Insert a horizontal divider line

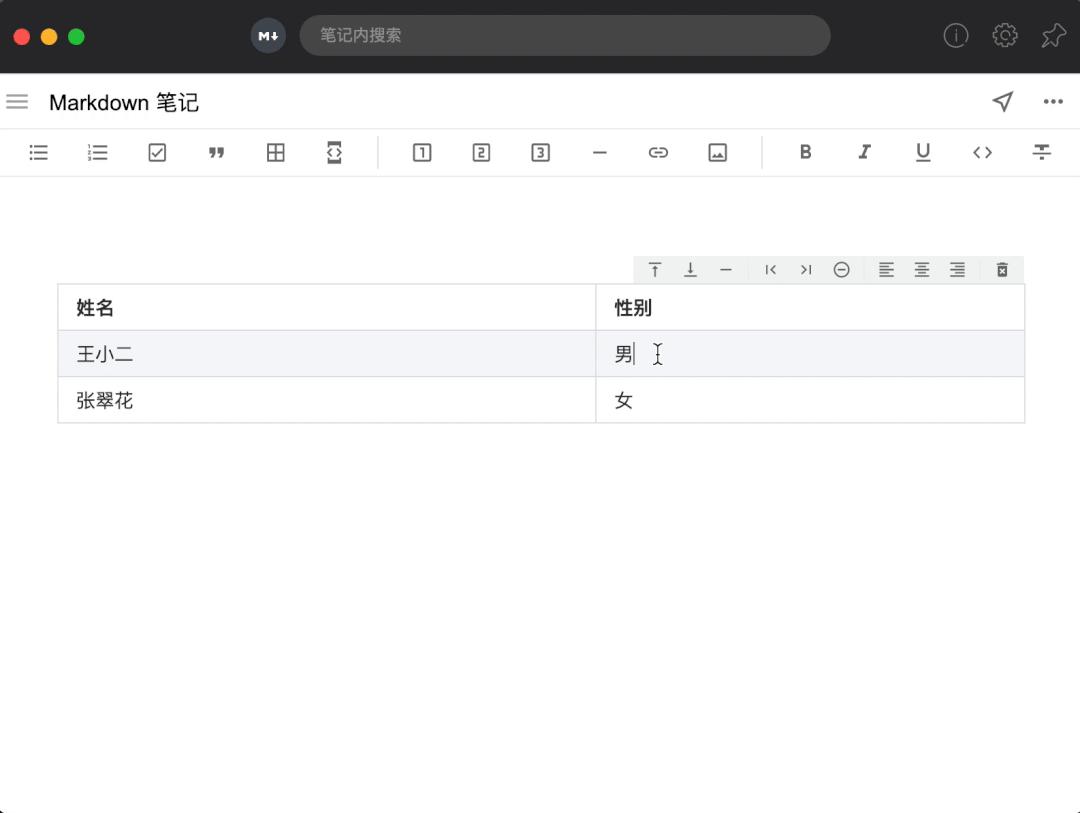click(599, 152)
